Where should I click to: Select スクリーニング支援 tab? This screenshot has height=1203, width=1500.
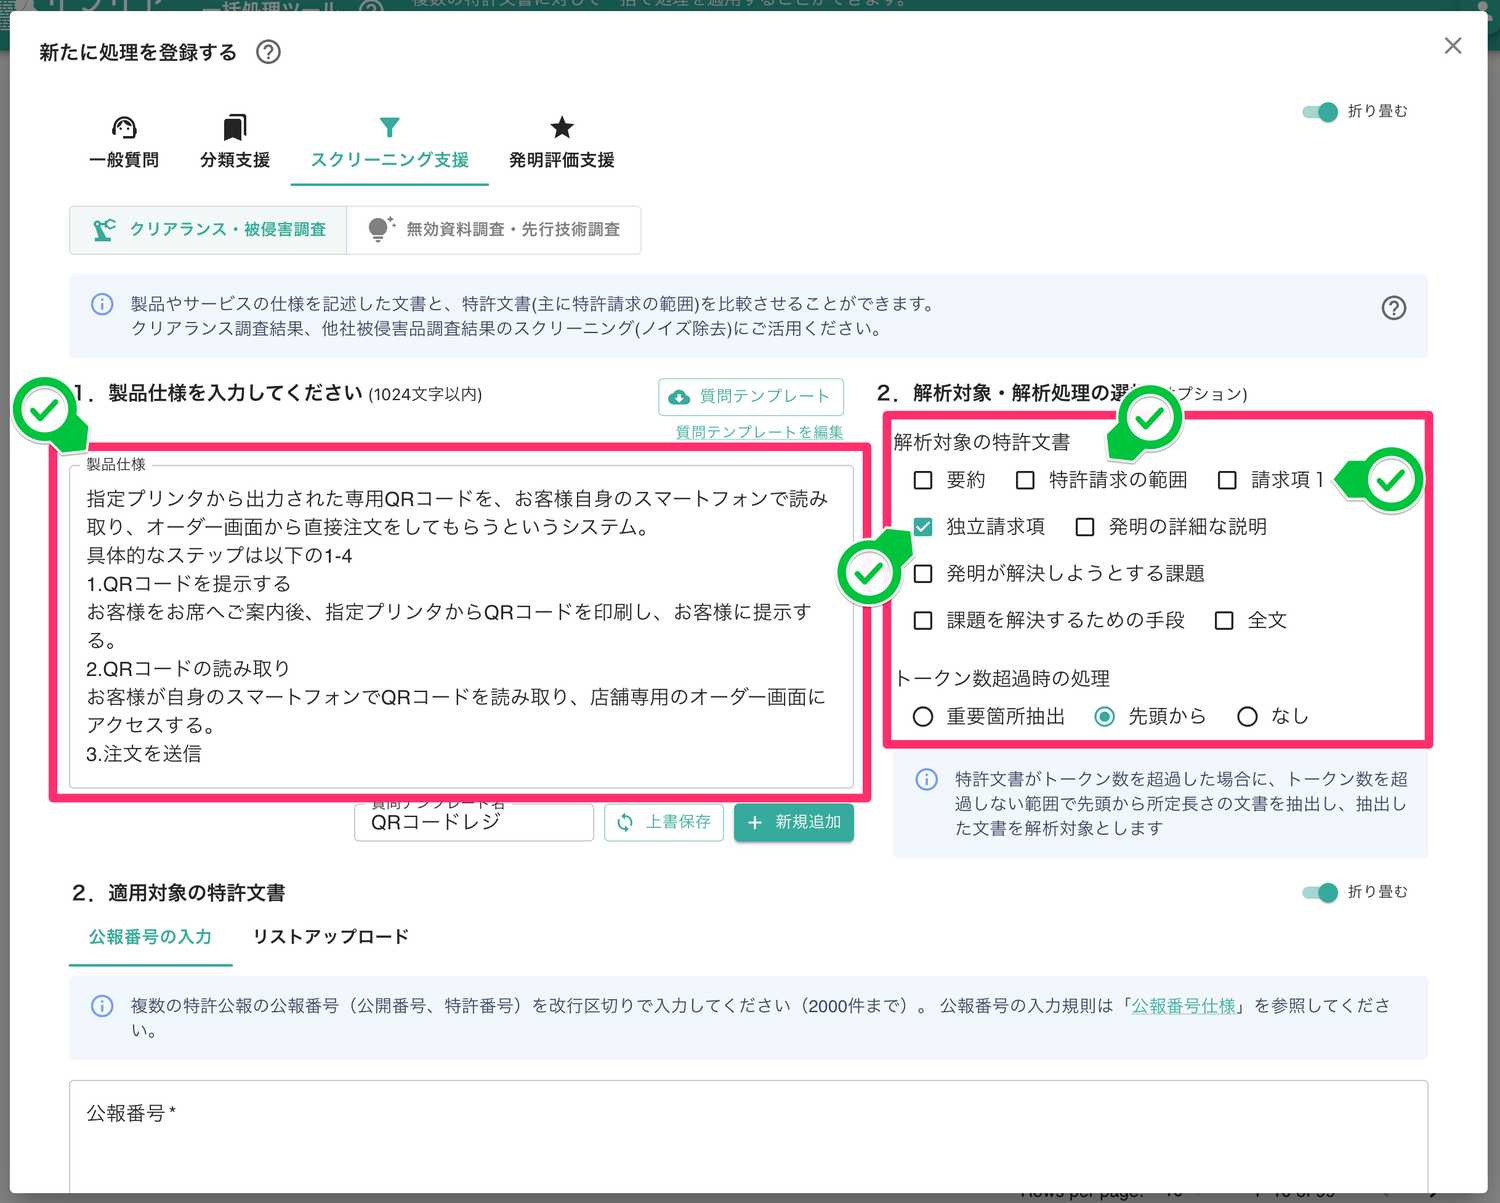(390, 142)
